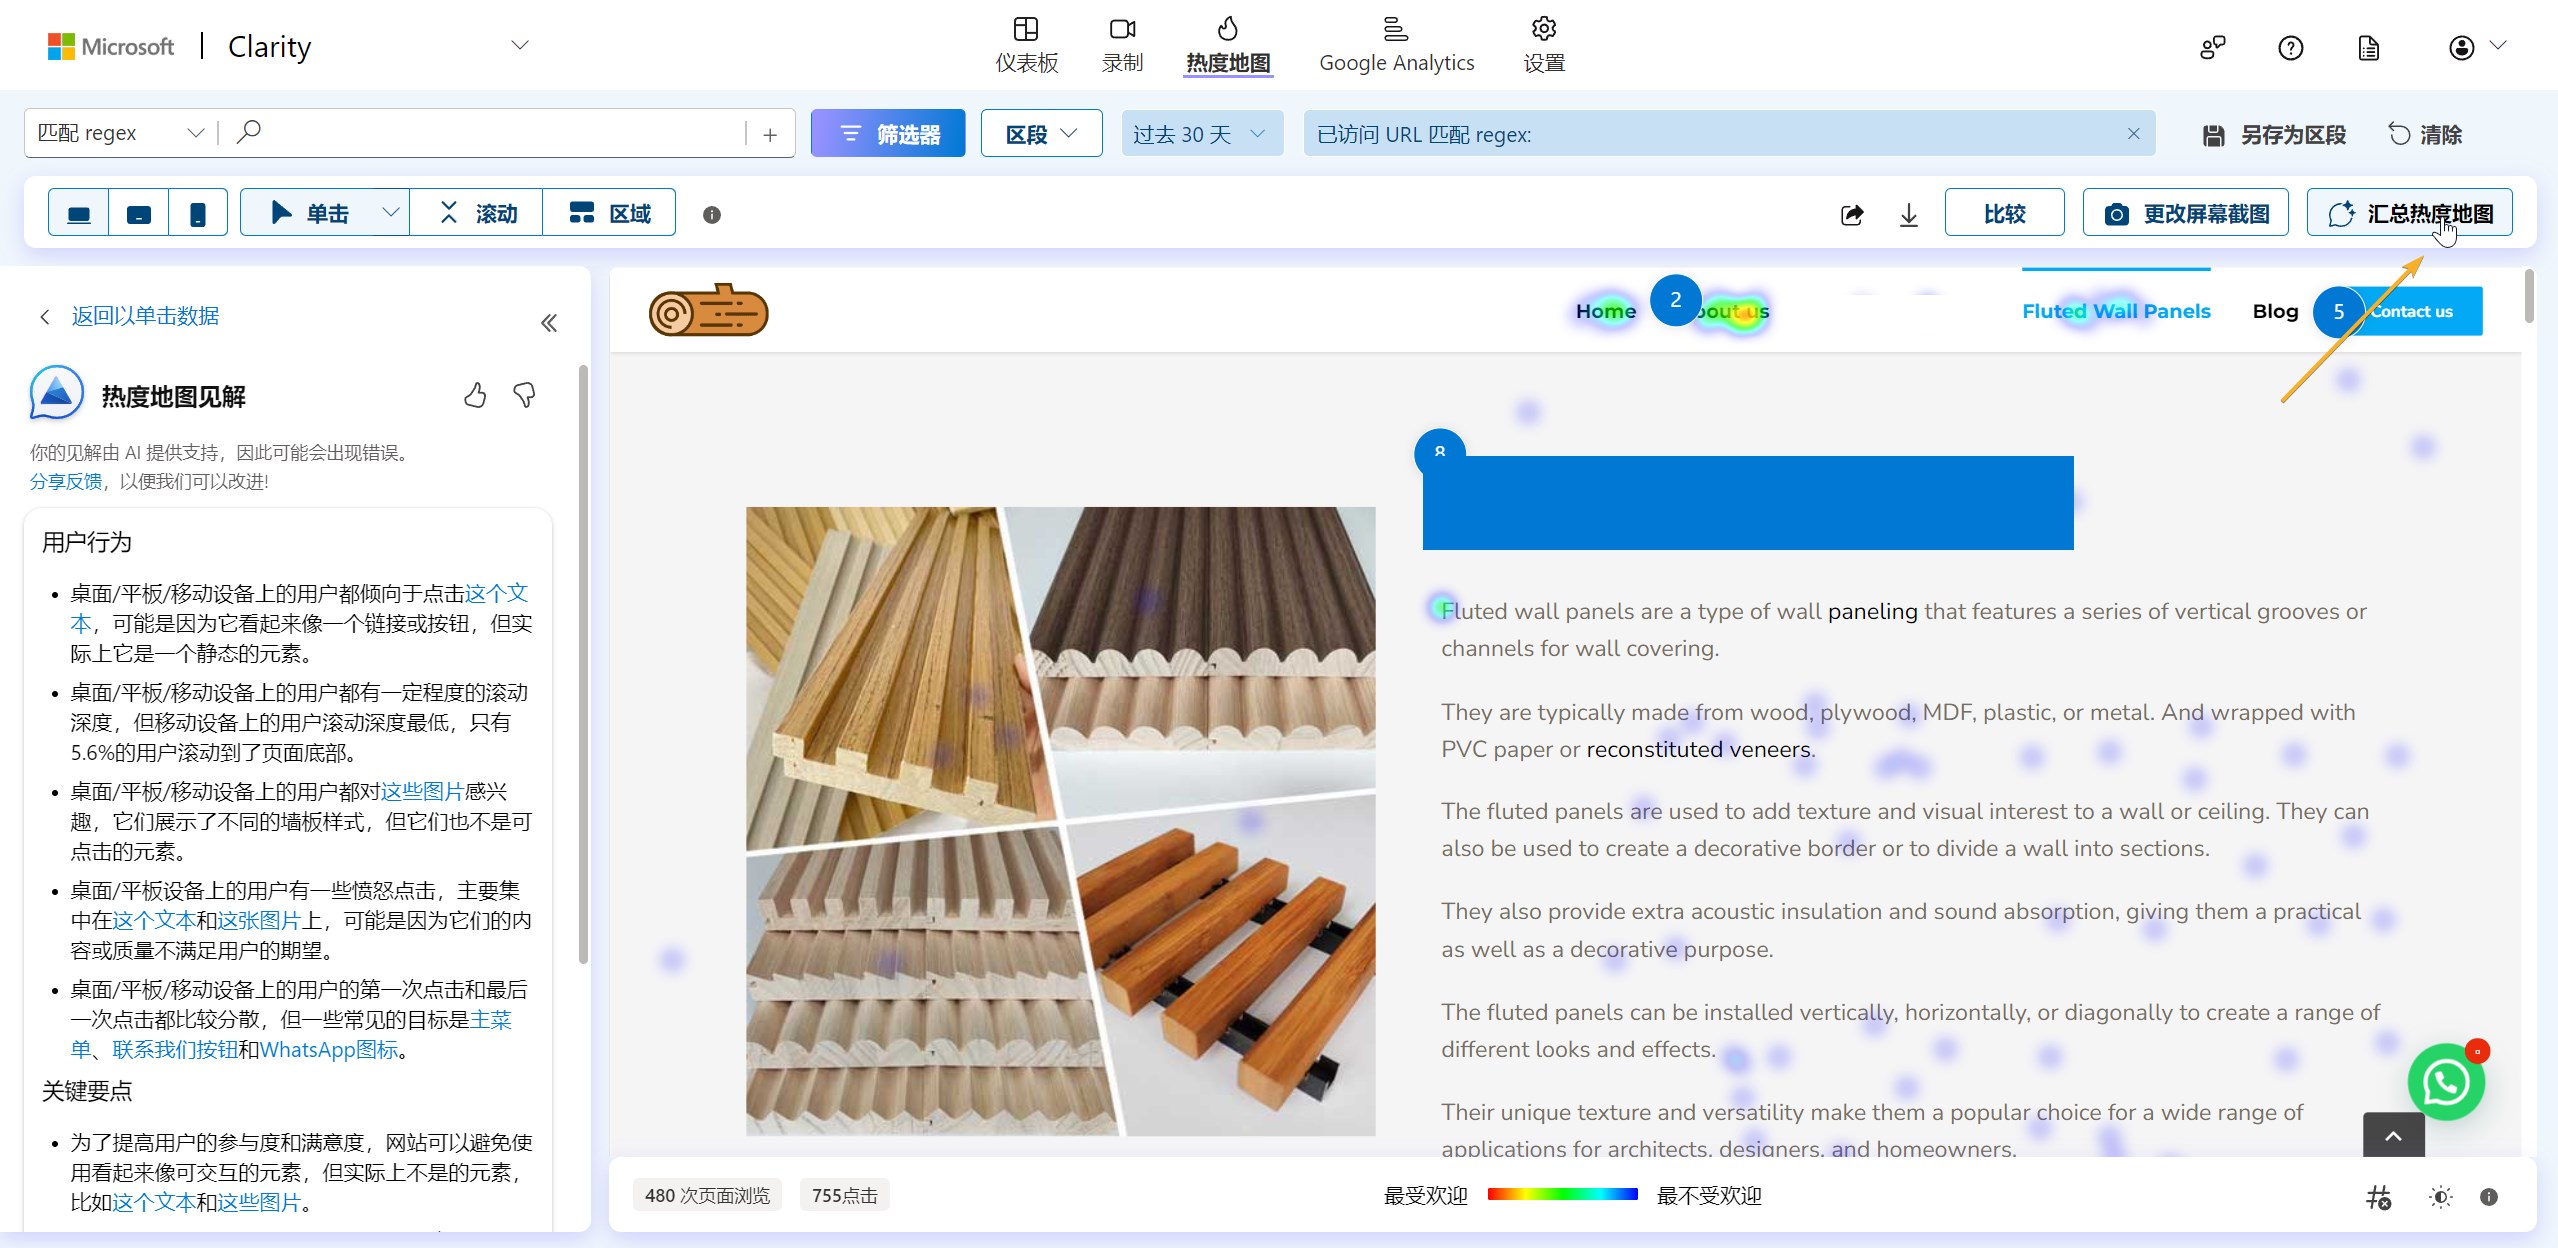Click the thumbs down feedback icon
This screenshot has height=1248, width=2558.
click(x=524, y=396)
